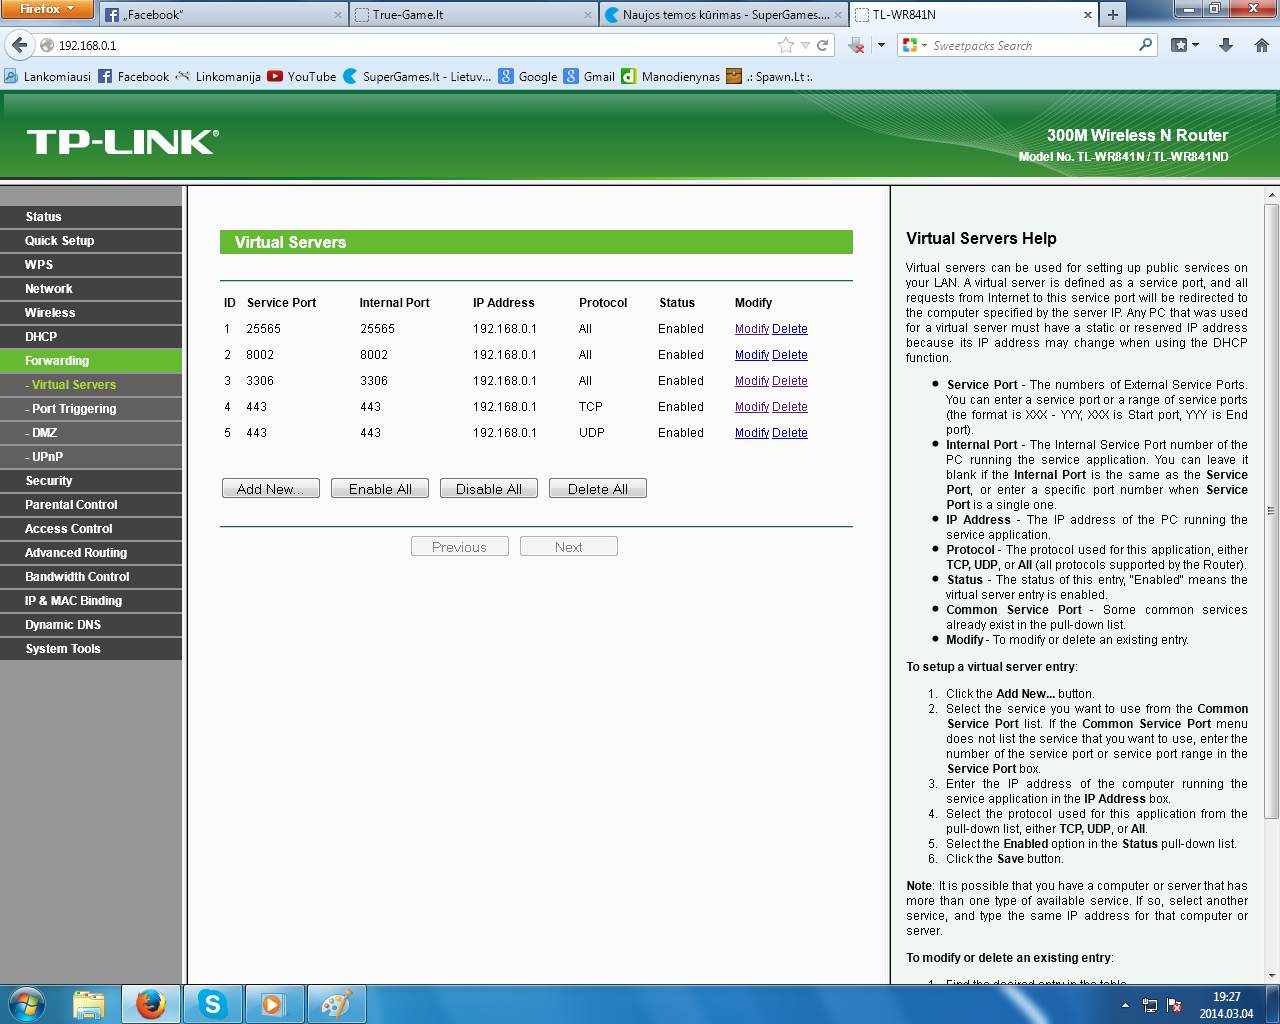
Task: Open the Status menu item
Action: (x=91, y=216)
